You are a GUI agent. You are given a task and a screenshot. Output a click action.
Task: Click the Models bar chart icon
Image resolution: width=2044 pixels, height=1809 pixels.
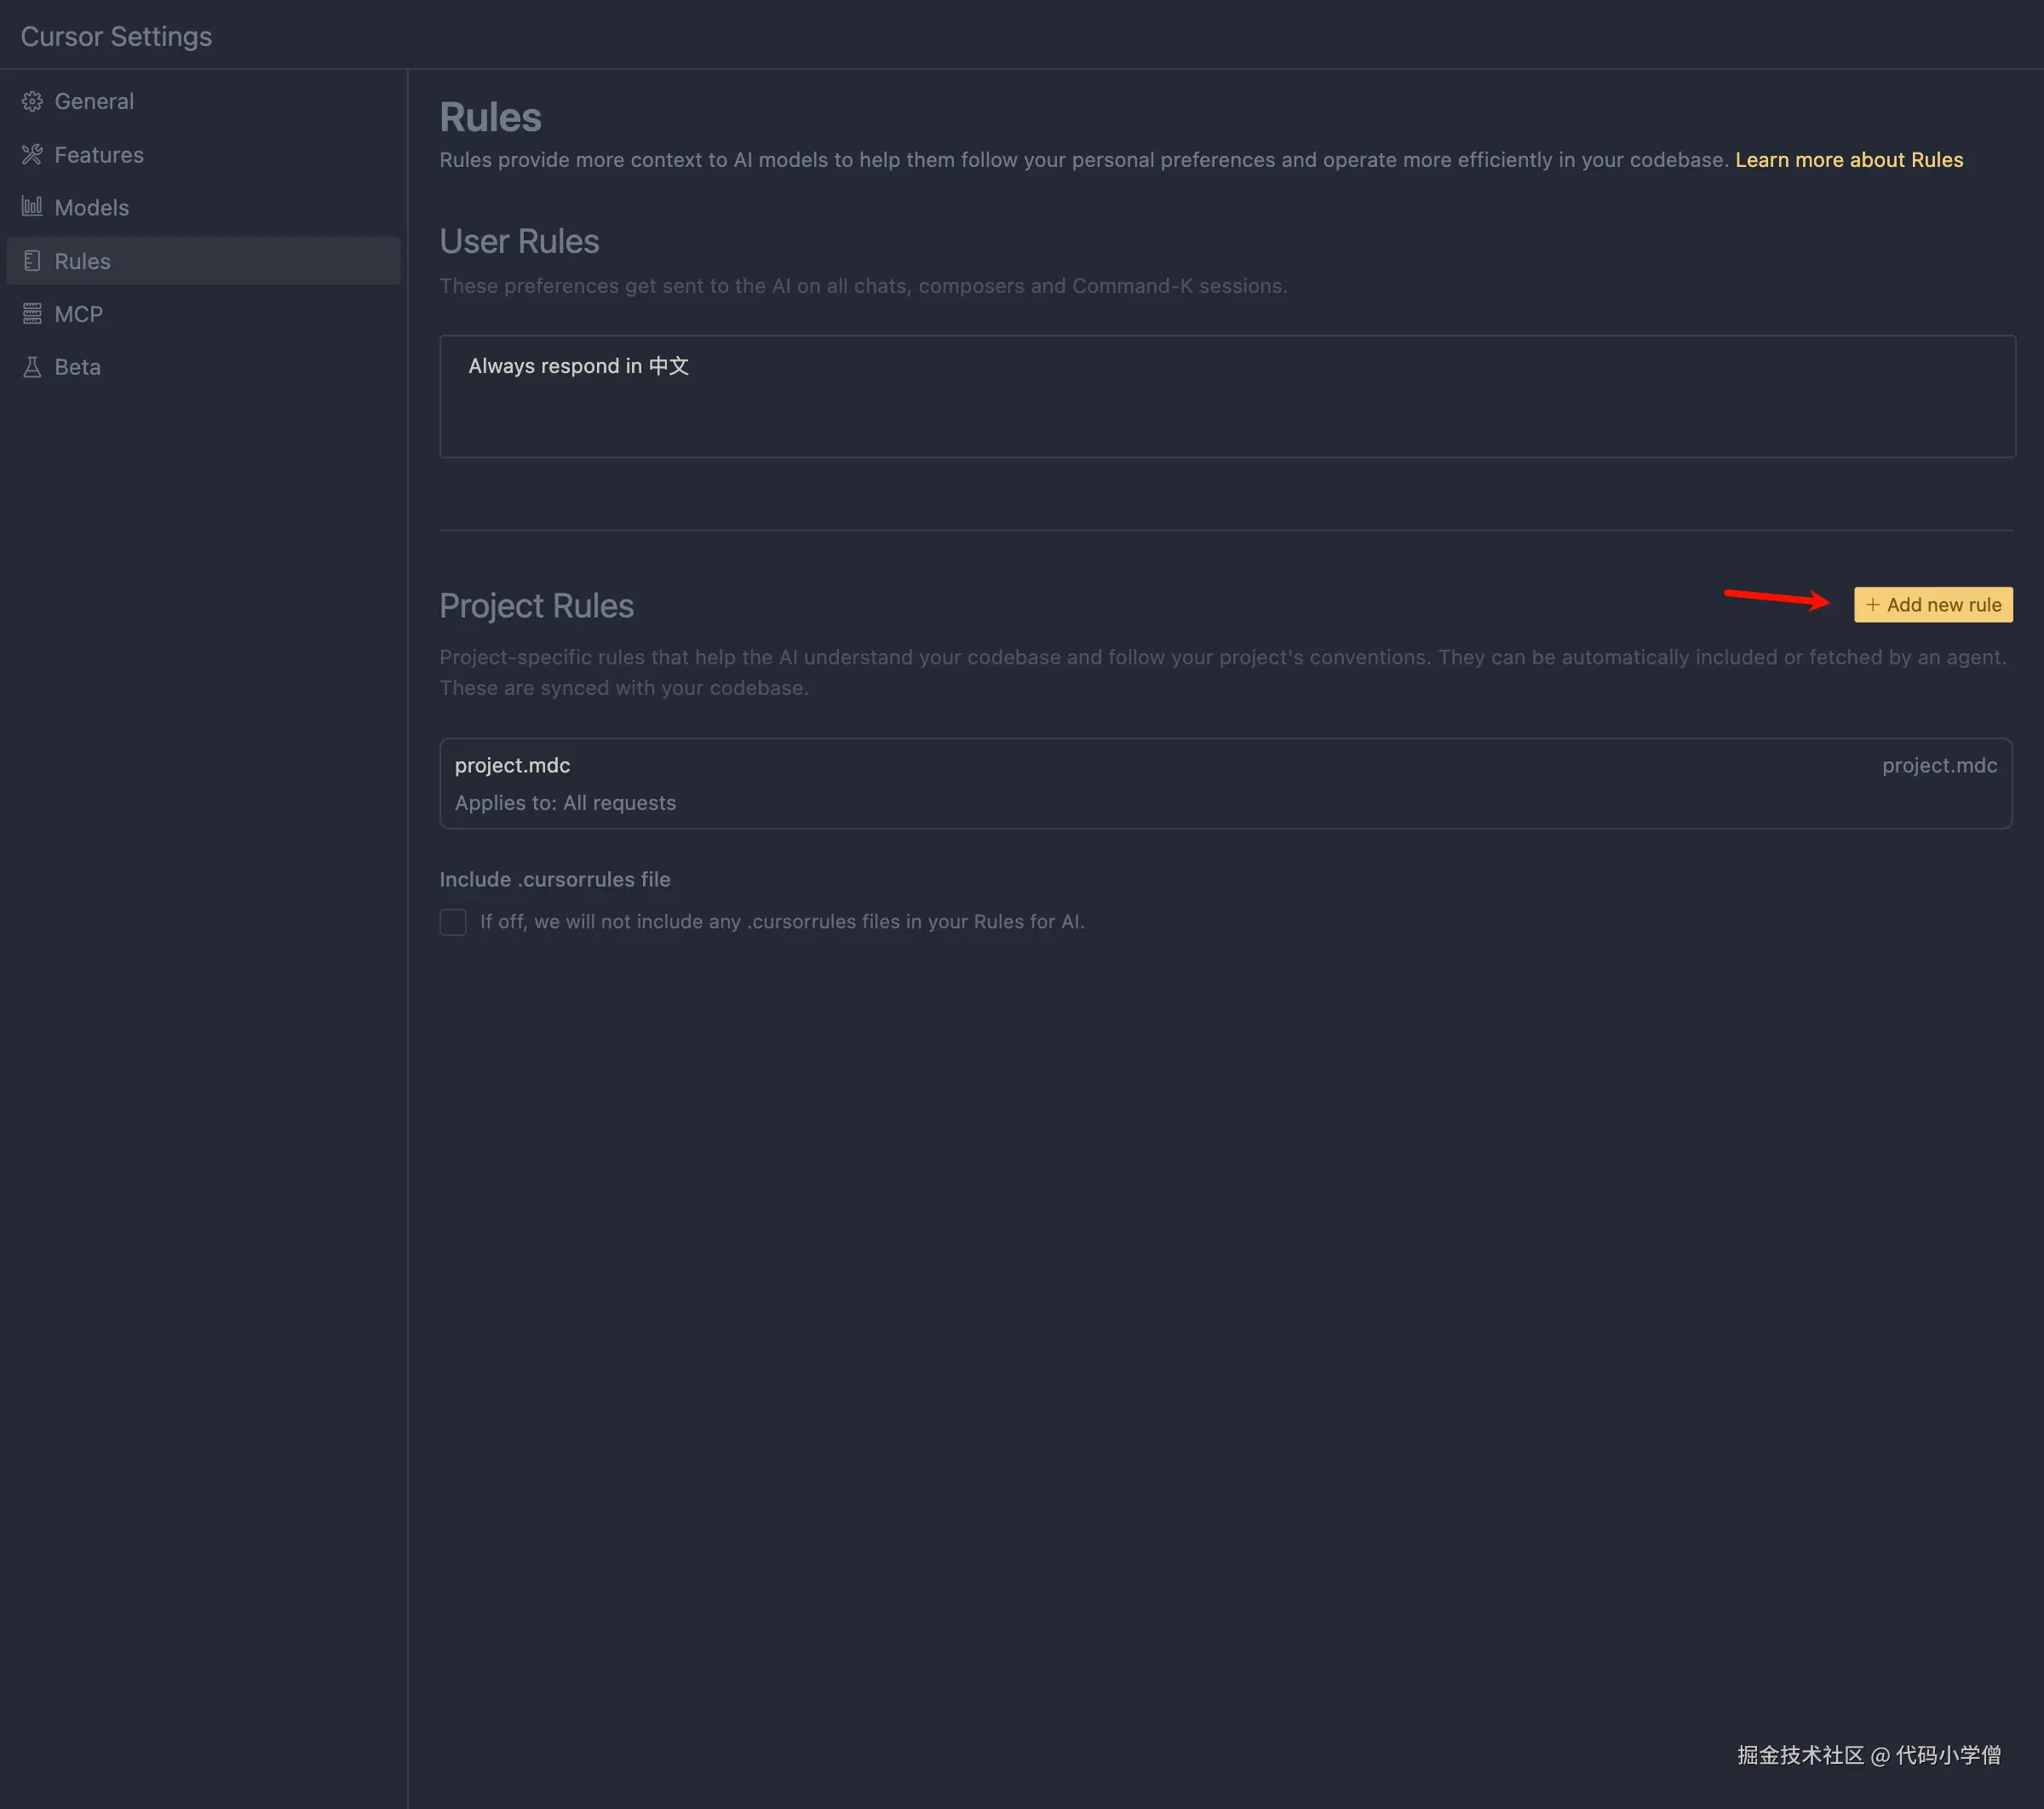point(32,207)
